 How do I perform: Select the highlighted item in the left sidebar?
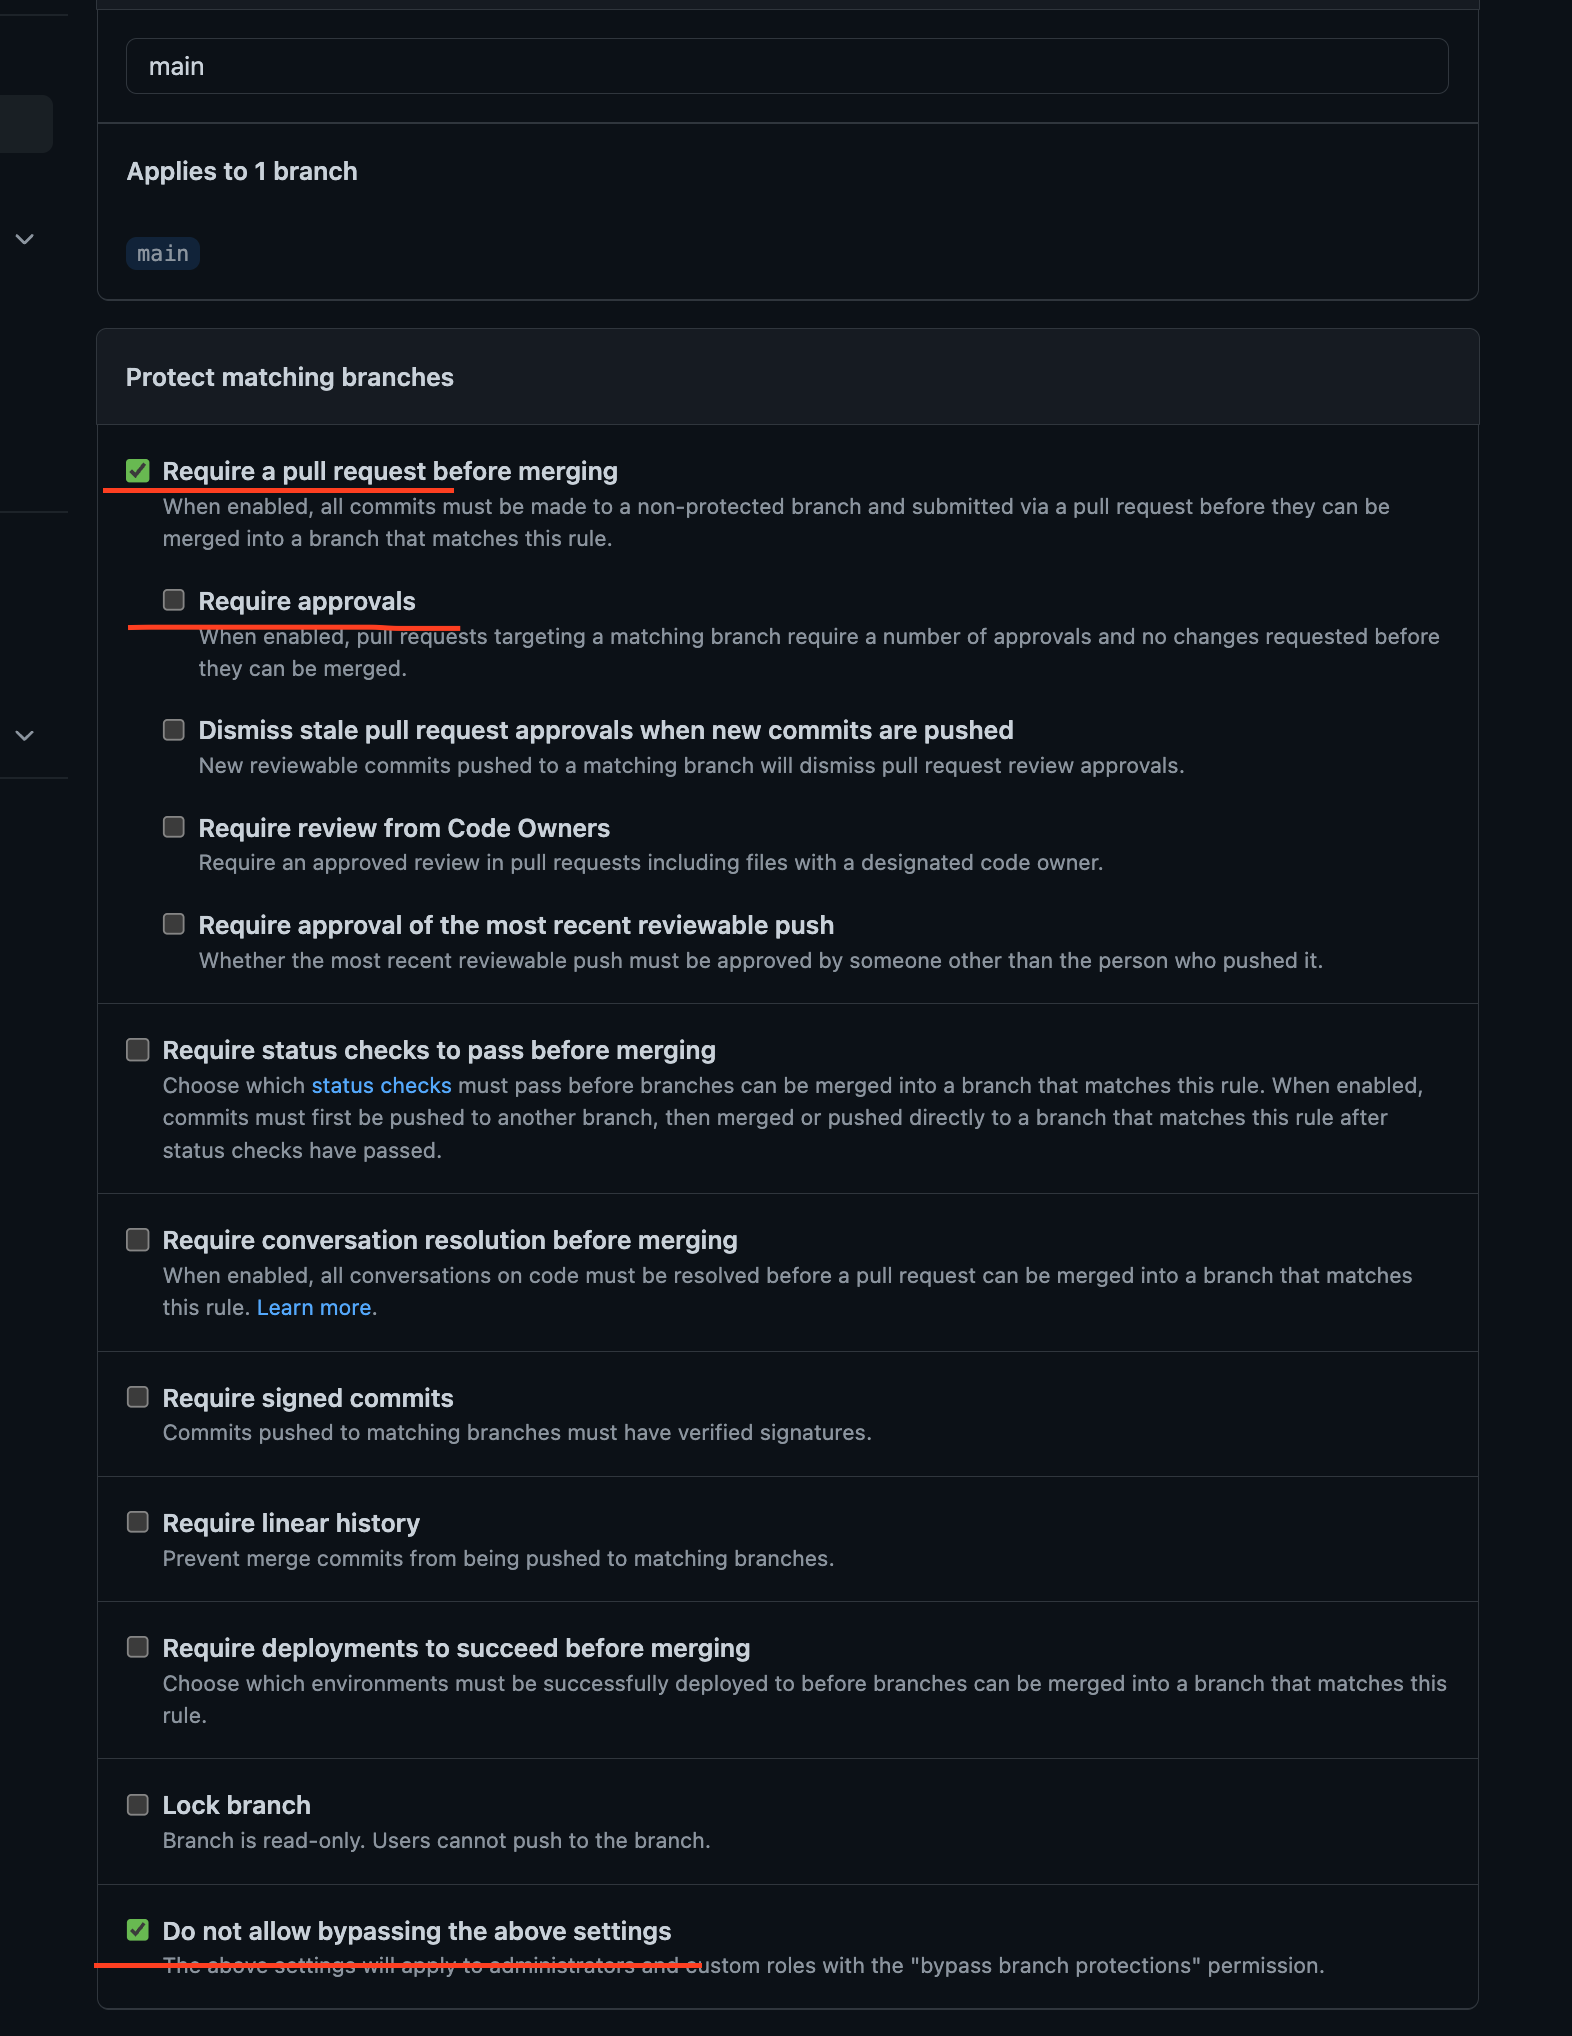click(x=26, y=124)
